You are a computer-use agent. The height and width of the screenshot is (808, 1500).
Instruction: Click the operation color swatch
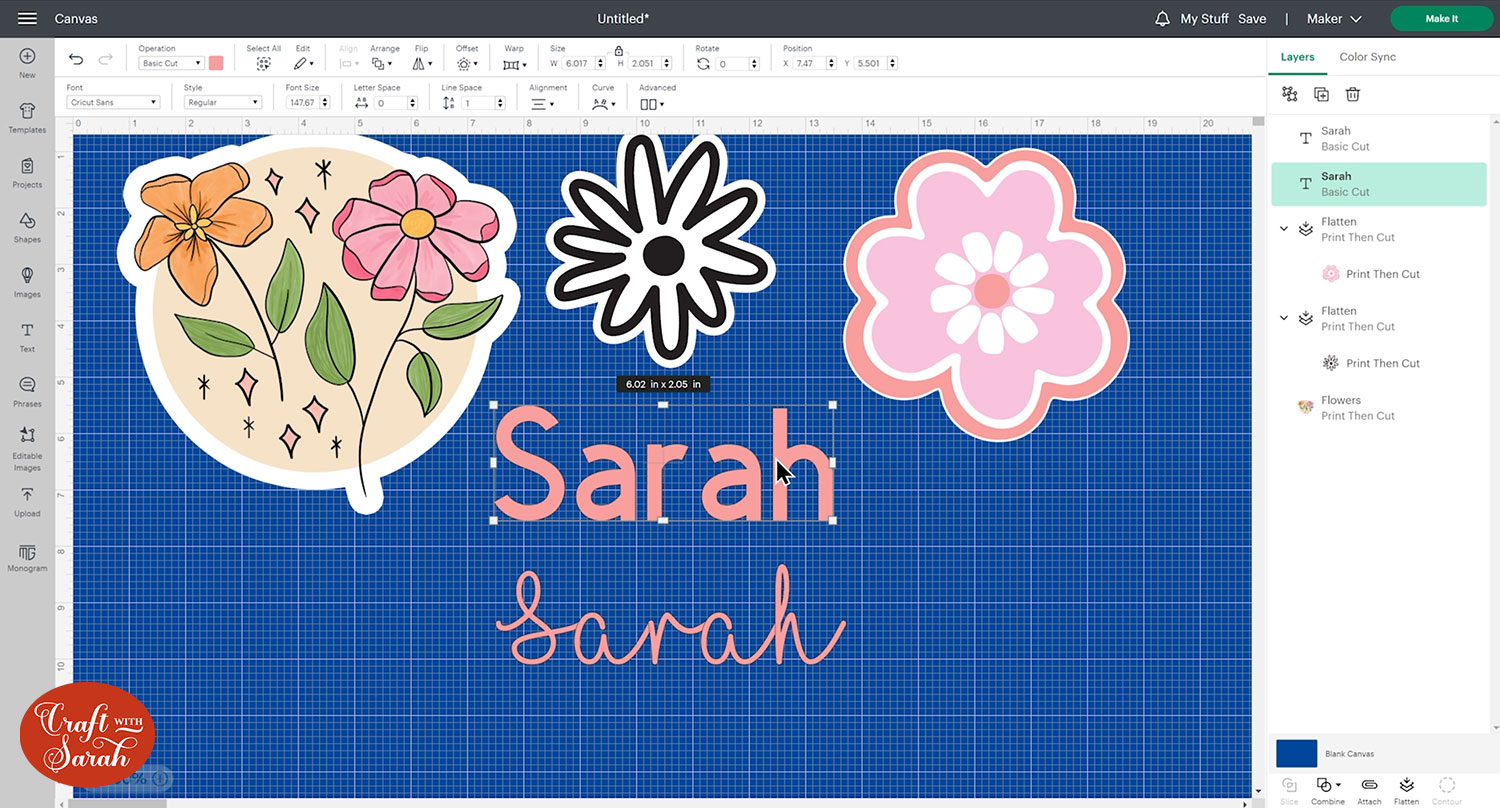(x=216, y=63)
